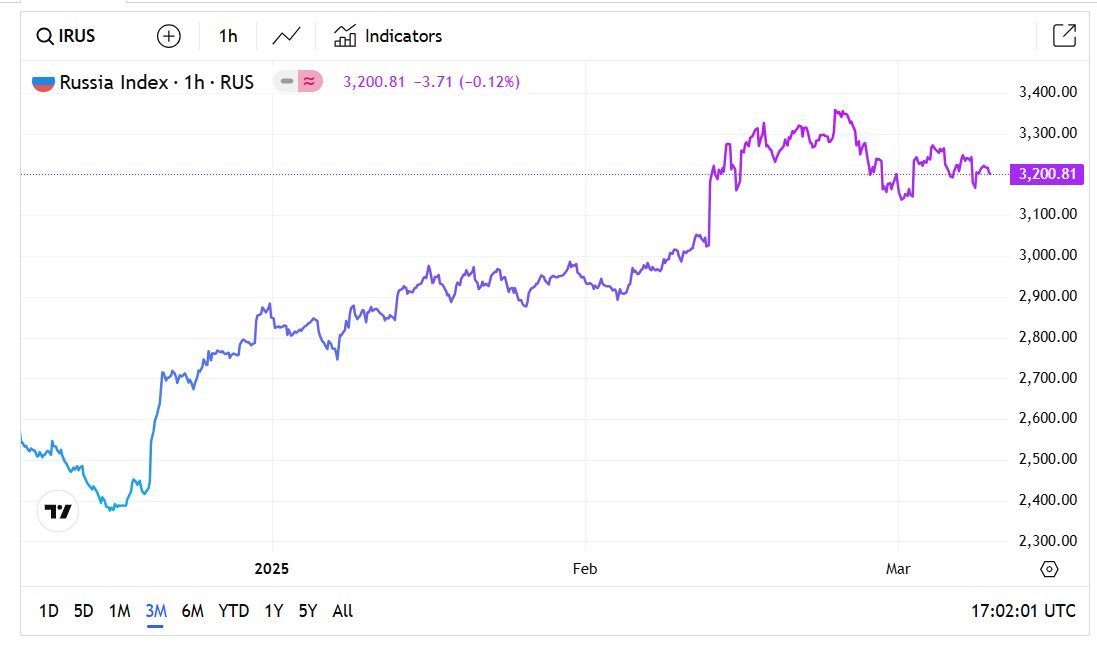Toggle the 3M timeframe selection
The width and height of the screenshot is (1097, 647).
click(x=155, y=610)
